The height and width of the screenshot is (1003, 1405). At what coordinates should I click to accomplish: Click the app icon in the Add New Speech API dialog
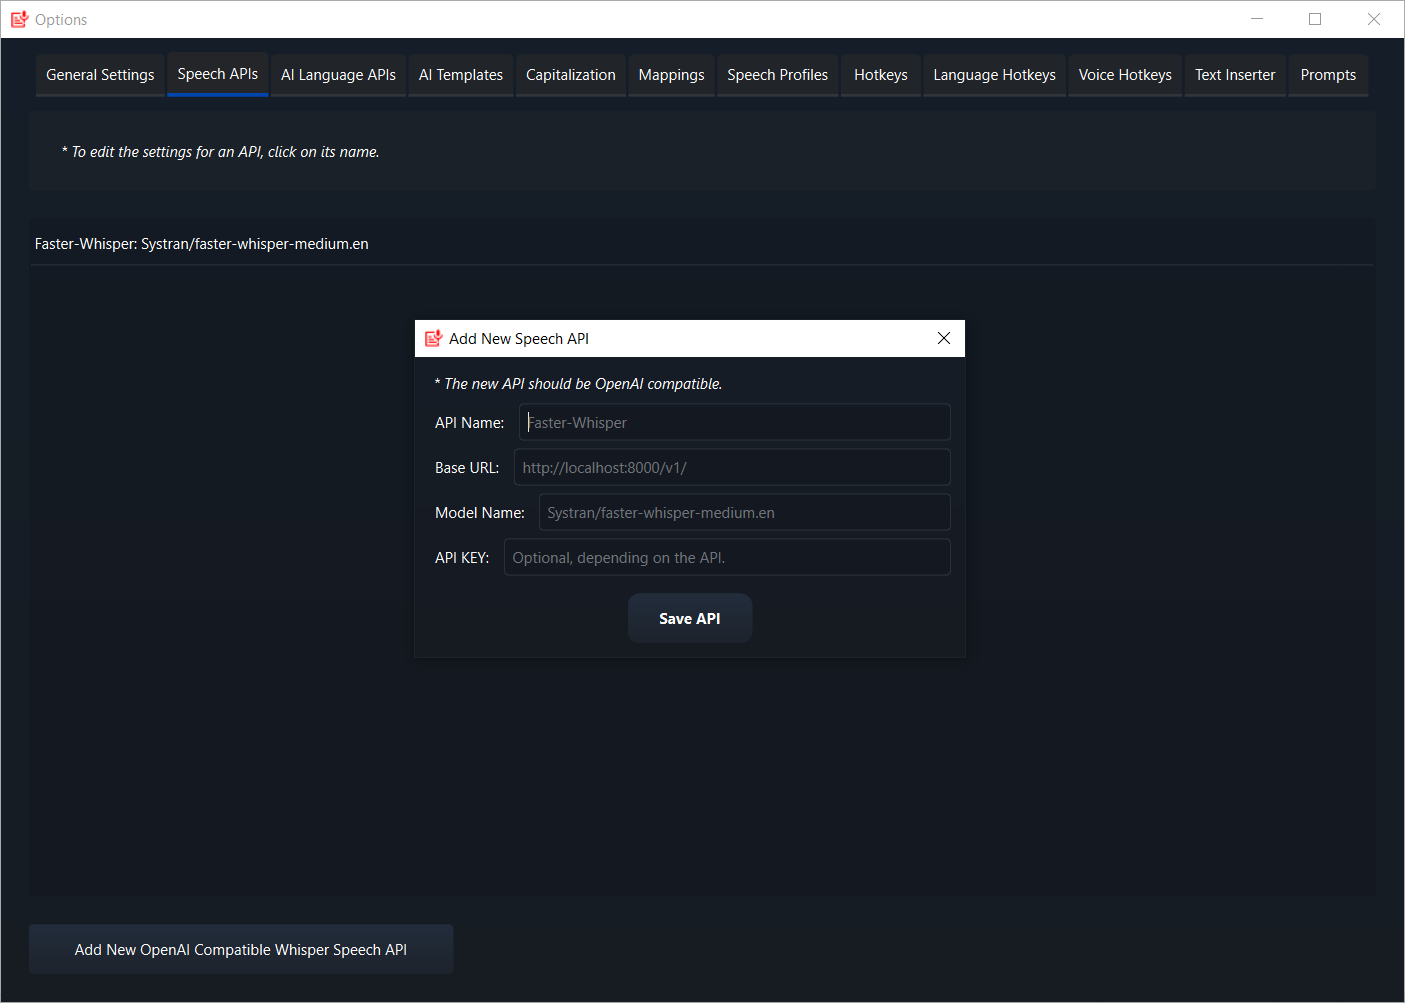tap(433, 338)
